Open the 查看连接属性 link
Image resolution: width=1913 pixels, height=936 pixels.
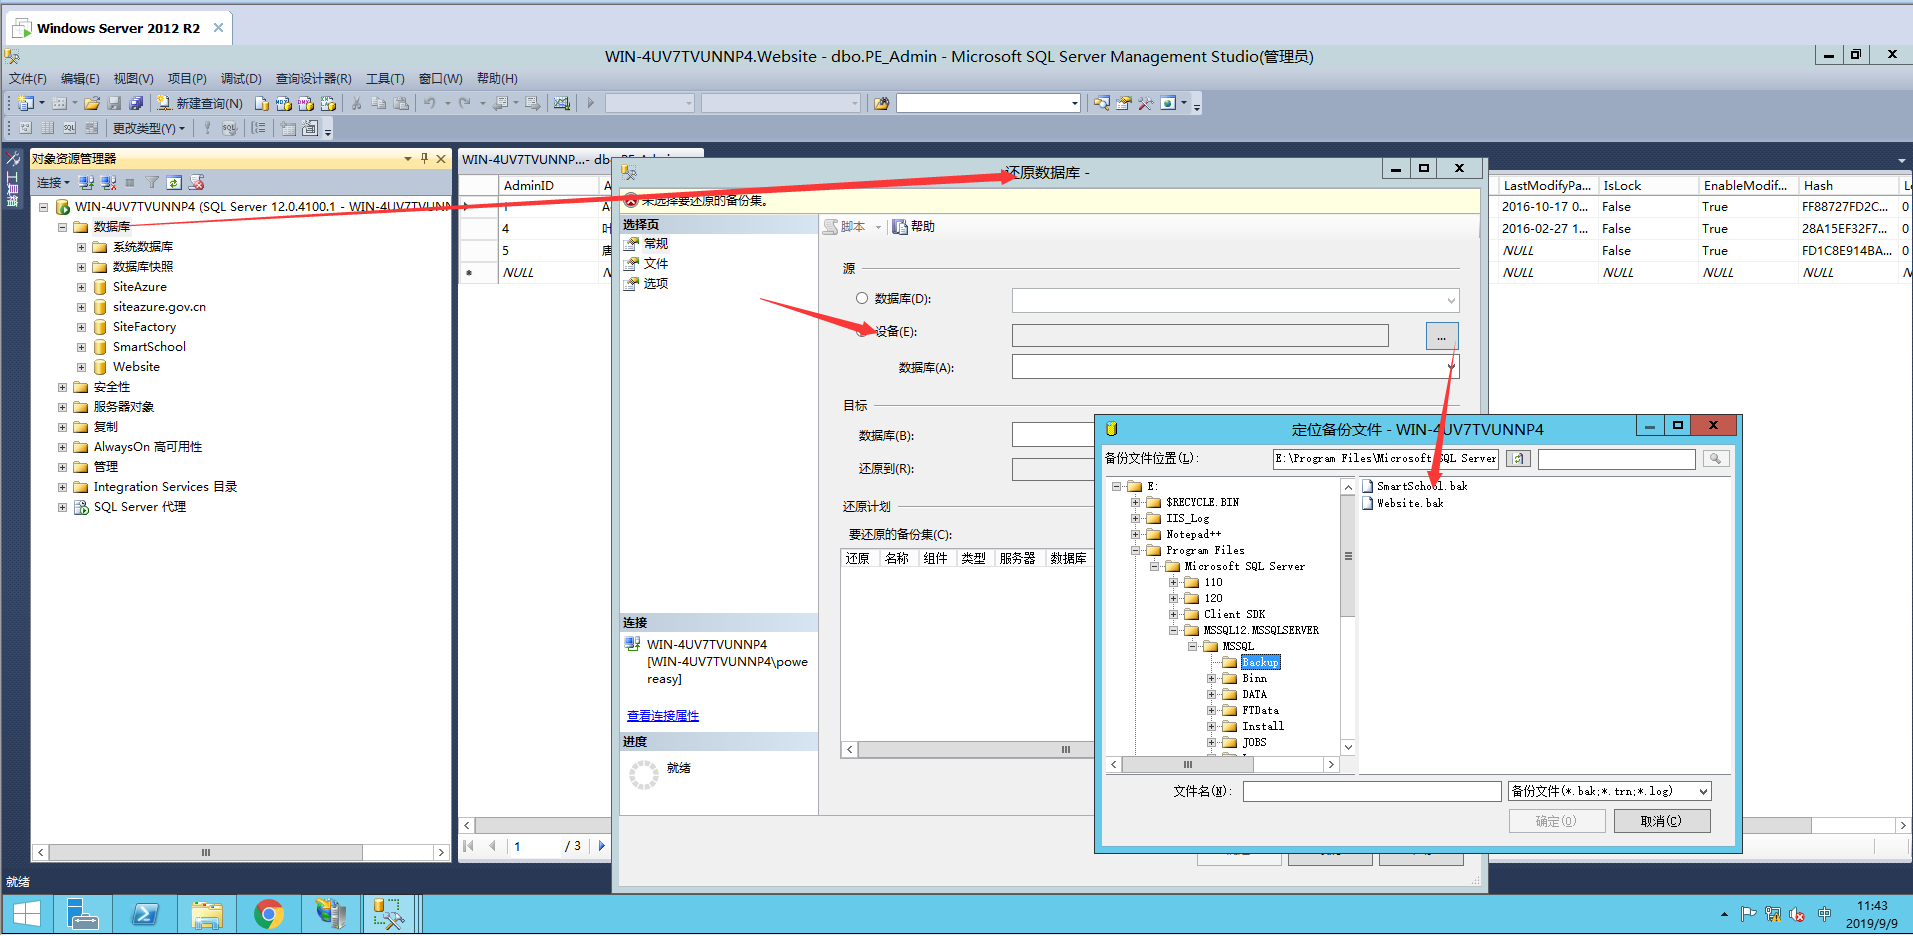click(x=662, y=715)
